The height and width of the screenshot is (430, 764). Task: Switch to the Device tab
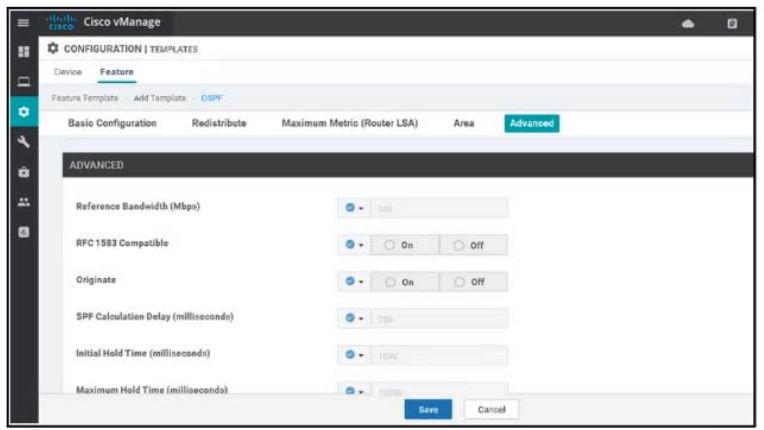pos(68,72)
